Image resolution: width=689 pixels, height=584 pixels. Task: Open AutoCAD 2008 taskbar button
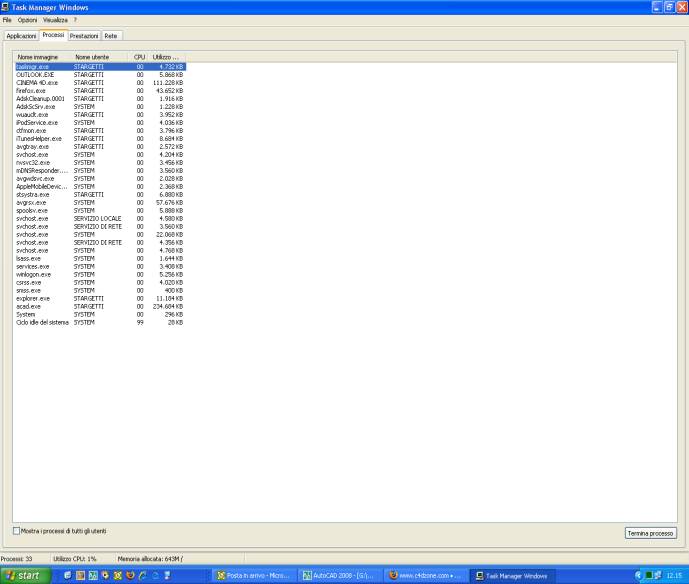340,575
